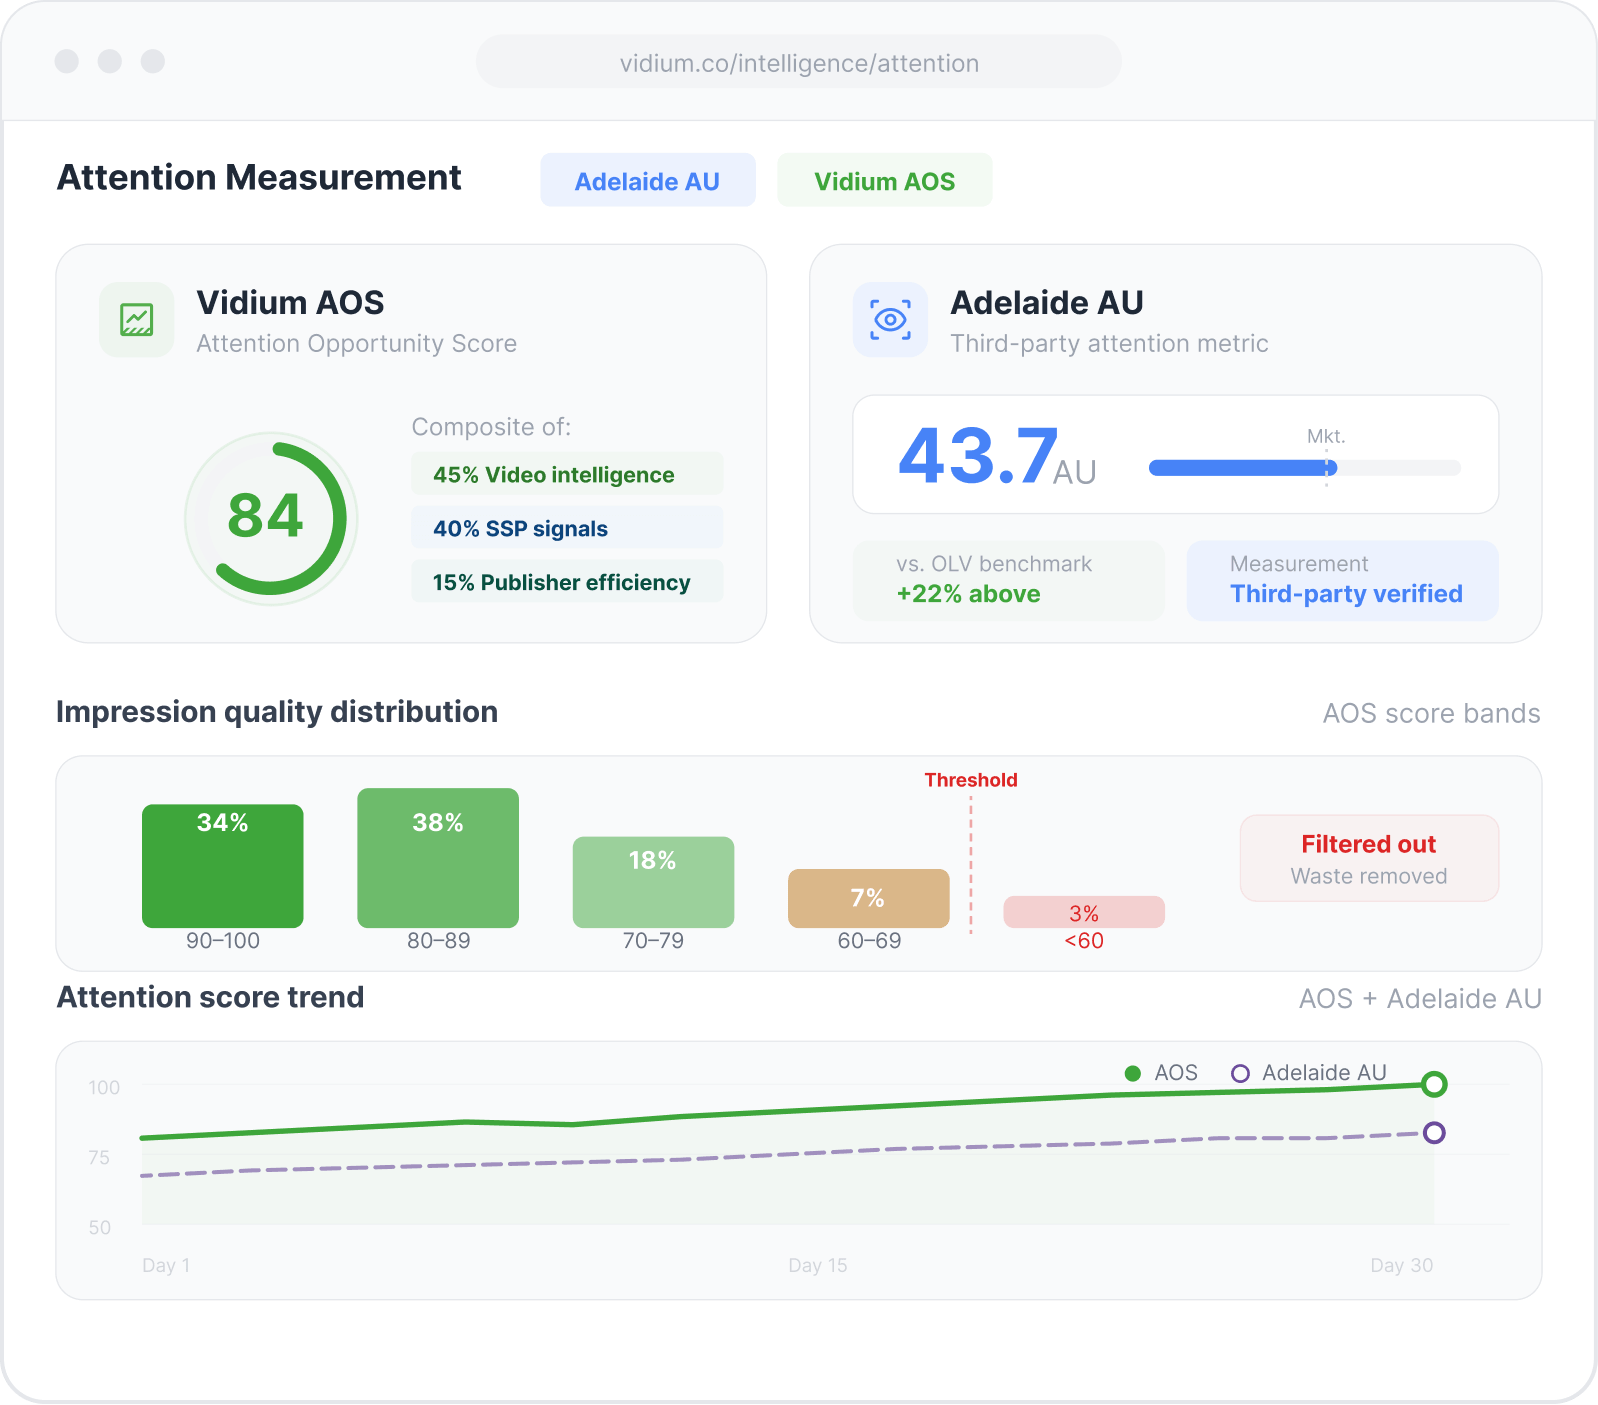
Task: Click the green AOS trend endpoint marker
Action: [1434, 1084]
